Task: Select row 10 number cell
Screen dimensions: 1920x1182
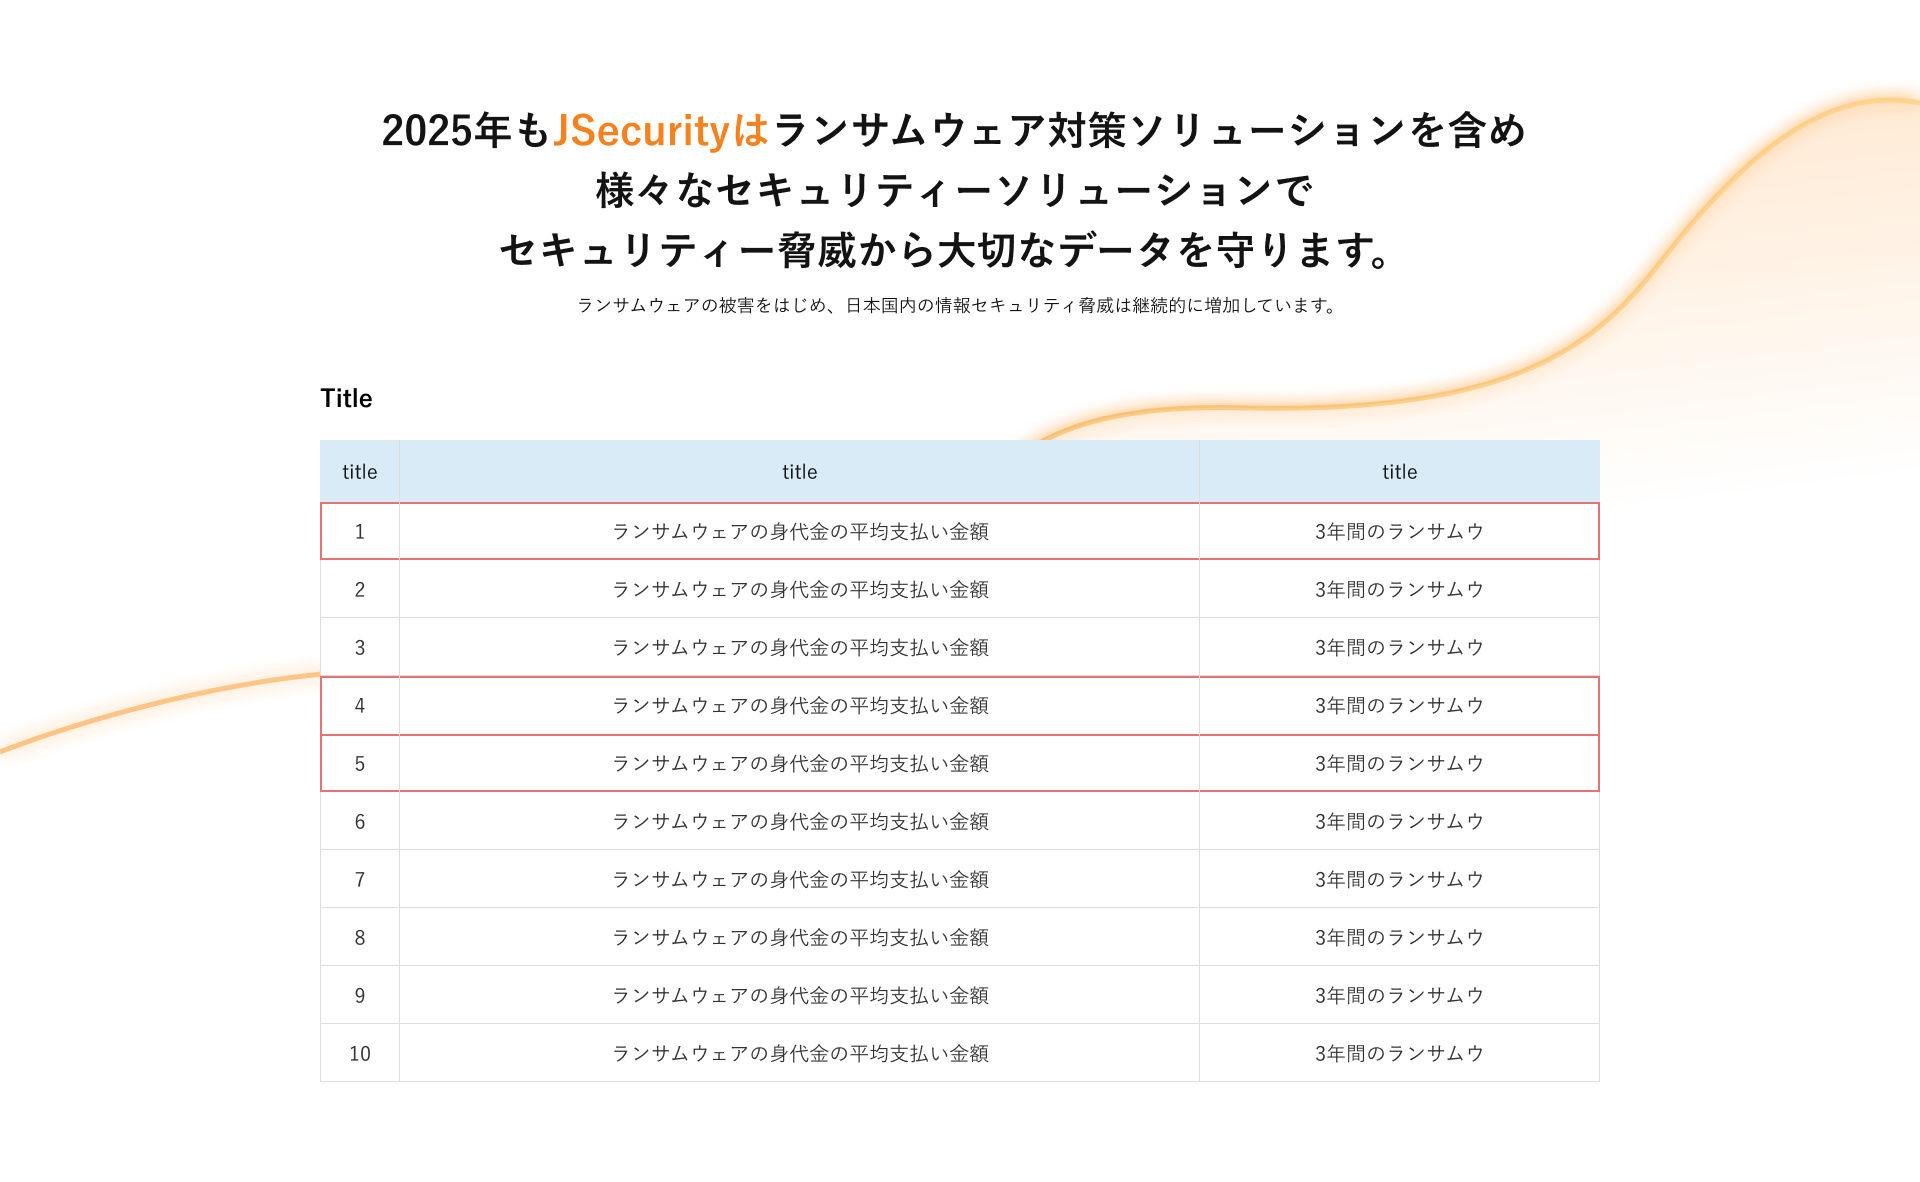Action: pos(359,1053)
